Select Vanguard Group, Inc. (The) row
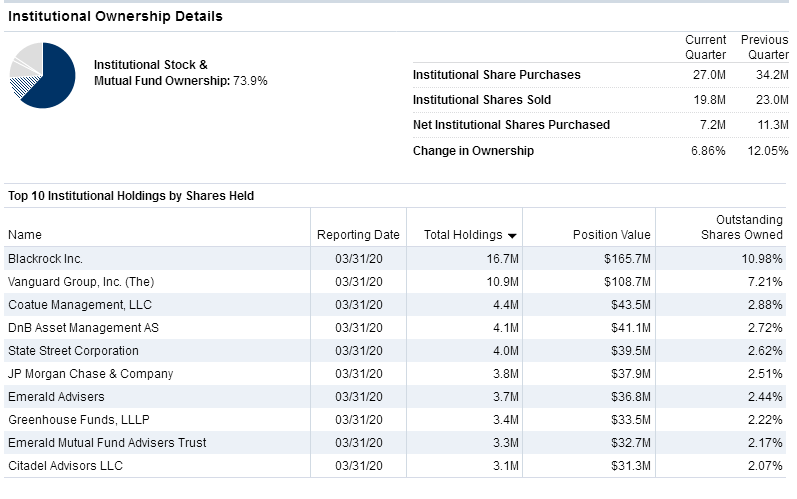The width and height of the screenshot is (797, 499). pos(395,282)
